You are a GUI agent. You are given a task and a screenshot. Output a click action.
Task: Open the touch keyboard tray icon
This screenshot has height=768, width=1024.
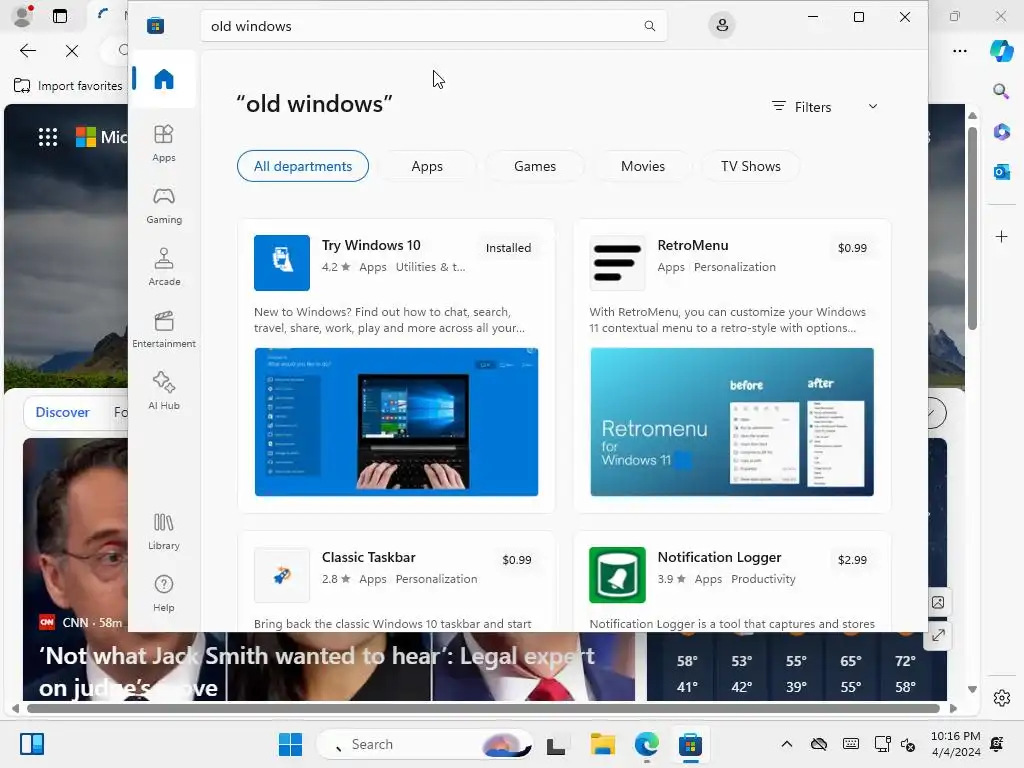click(x=850, y=744)
